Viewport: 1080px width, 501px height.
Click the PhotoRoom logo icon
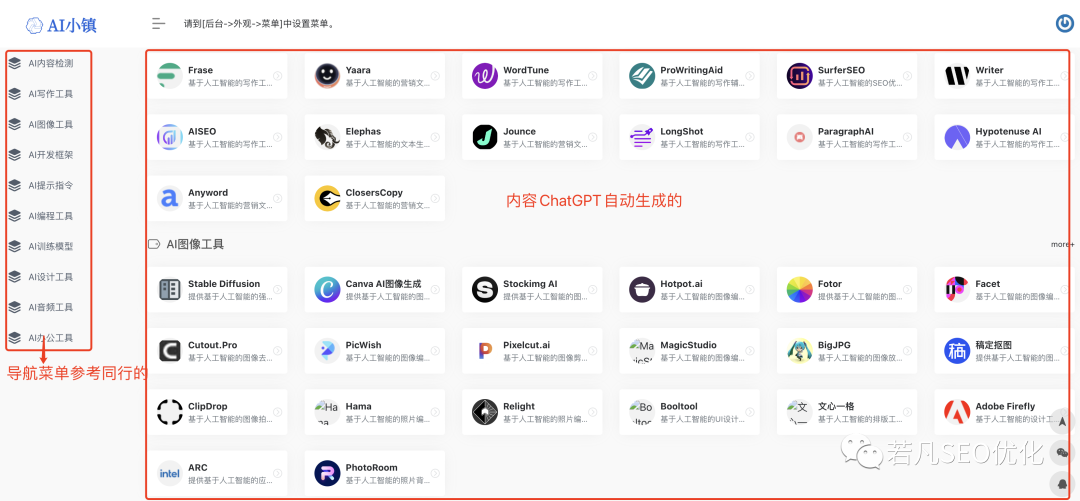[x=327, y=473]
